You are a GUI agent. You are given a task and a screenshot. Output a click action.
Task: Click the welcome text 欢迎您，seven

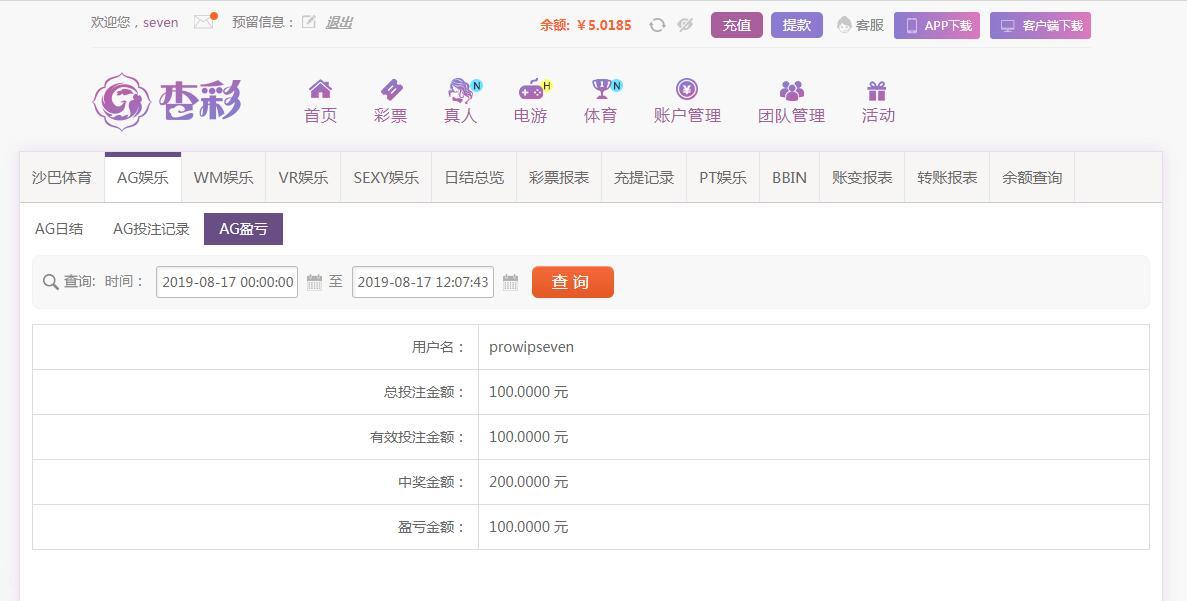click(x=135, y=23)
